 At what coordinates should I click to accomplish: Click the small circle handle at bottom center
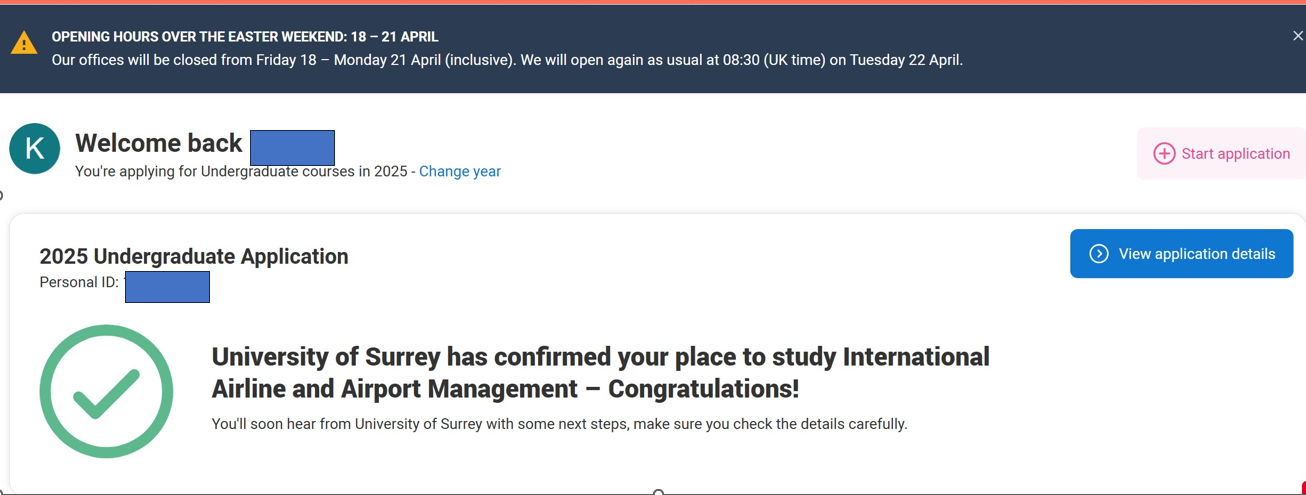click(x=658, y=492)
